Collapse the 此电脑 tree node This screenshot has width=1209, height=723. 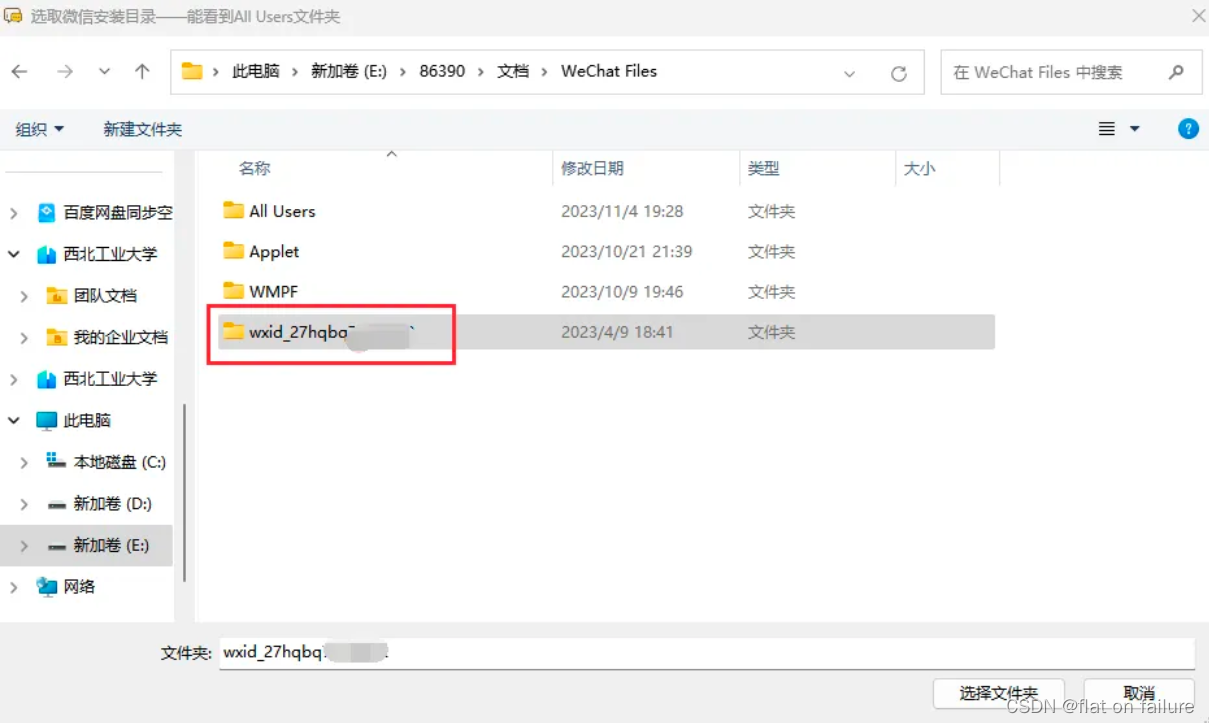pos(14,421)
